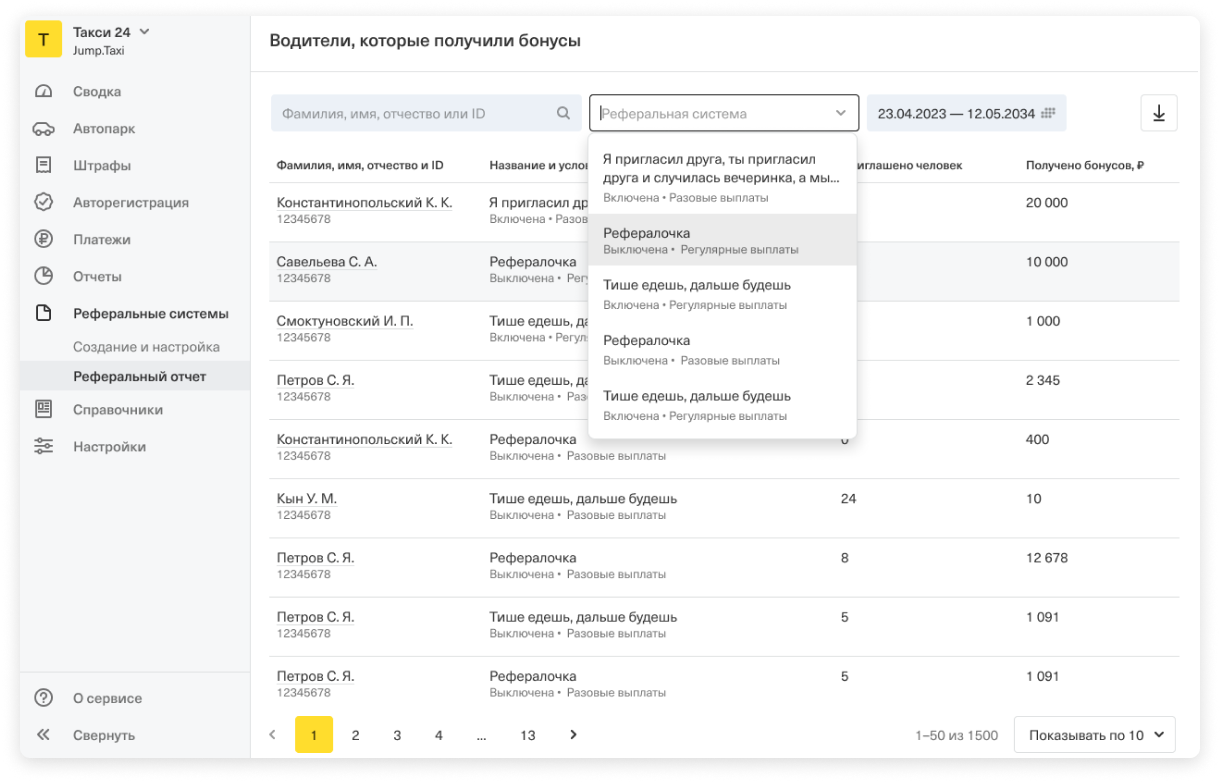Open Отчеты via the pie chart icon
The image size is (1220, 782).
click(43, 276)
